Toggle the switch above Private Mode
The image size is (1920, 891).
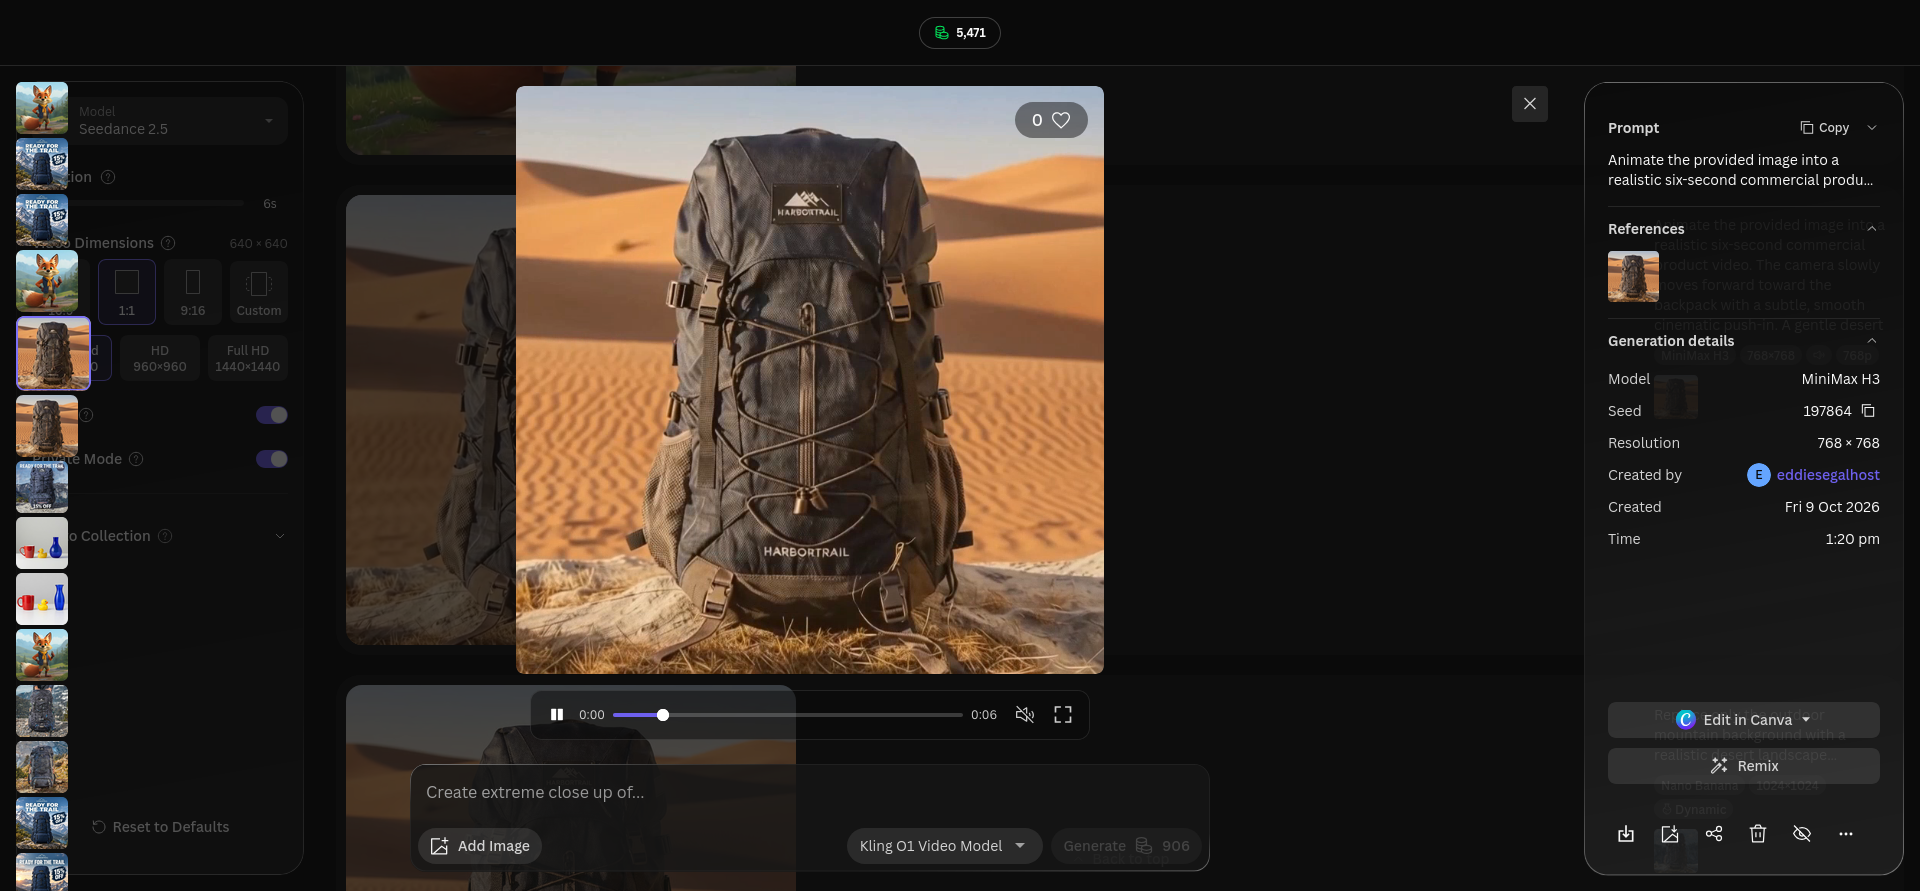[272, 415]
